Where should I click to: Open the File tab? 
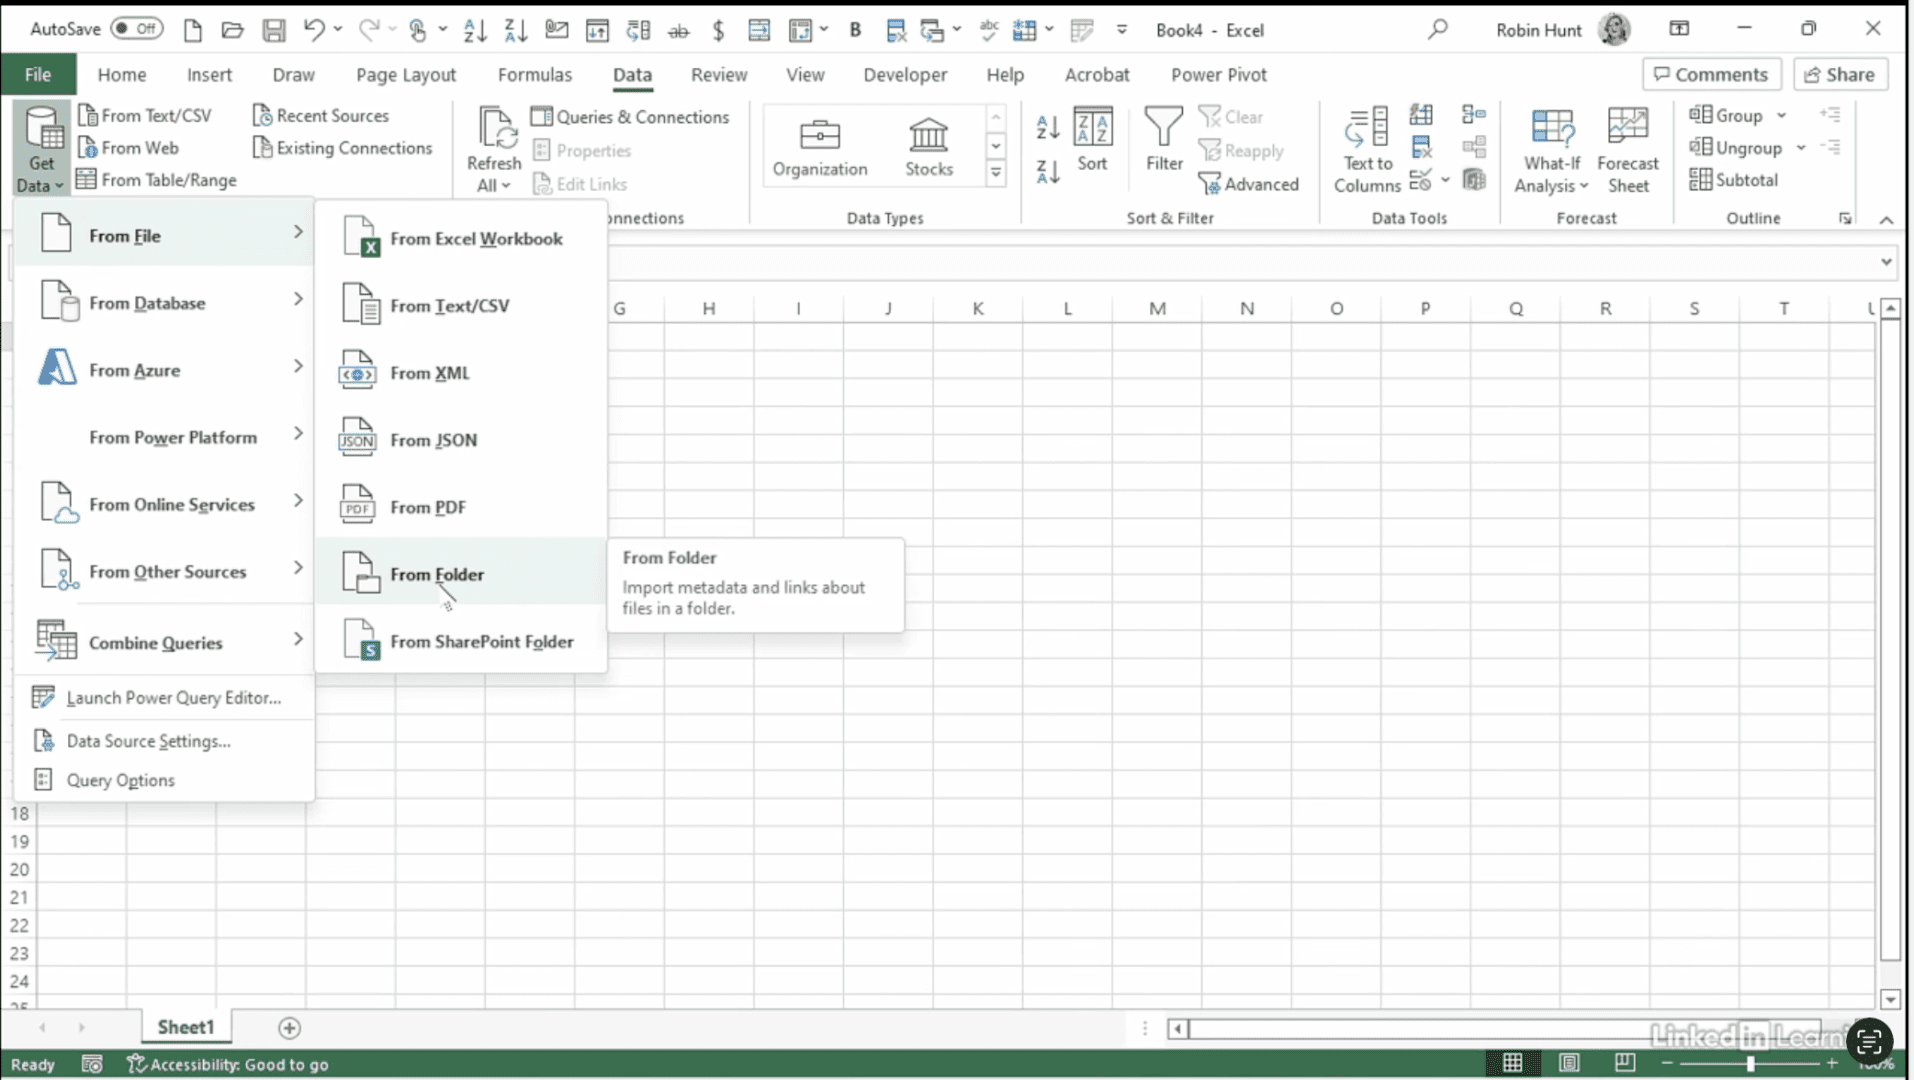tap(38, 74)
